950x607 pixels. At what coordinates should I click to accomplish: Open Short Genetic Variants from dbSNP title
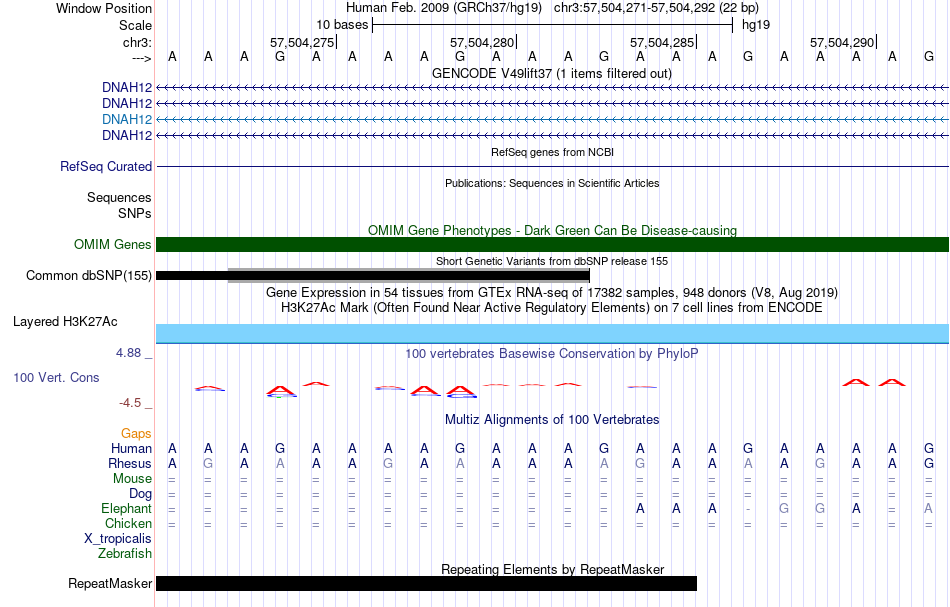pos(552,261)
